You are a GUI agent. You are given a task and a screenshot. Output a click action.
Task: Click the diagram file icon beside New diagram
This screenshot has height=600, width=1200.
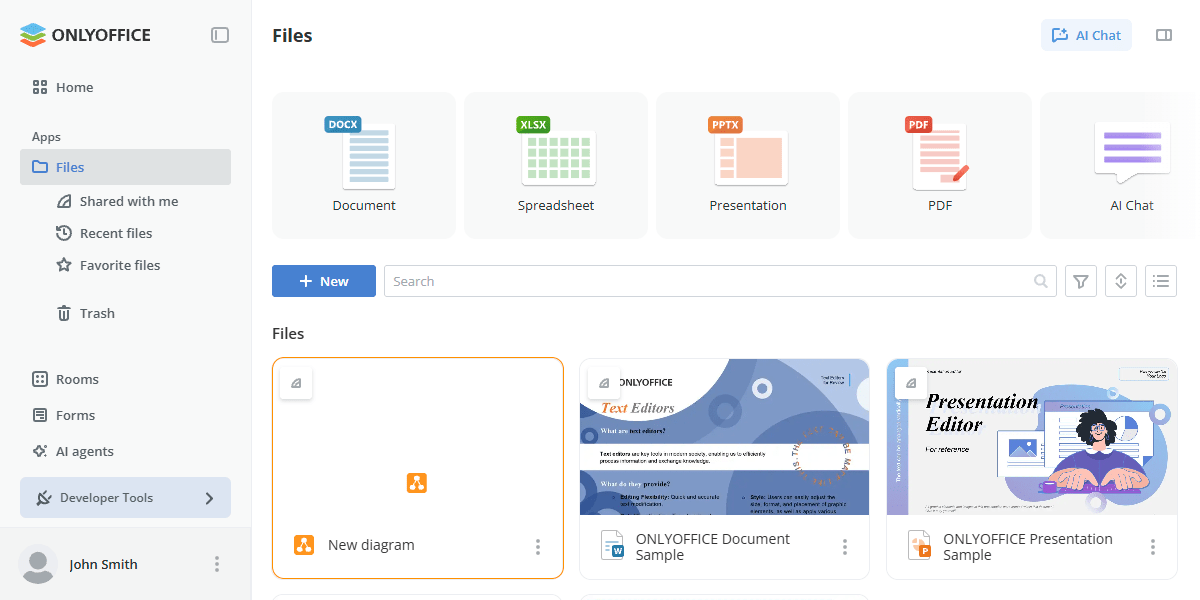(304, 545)
